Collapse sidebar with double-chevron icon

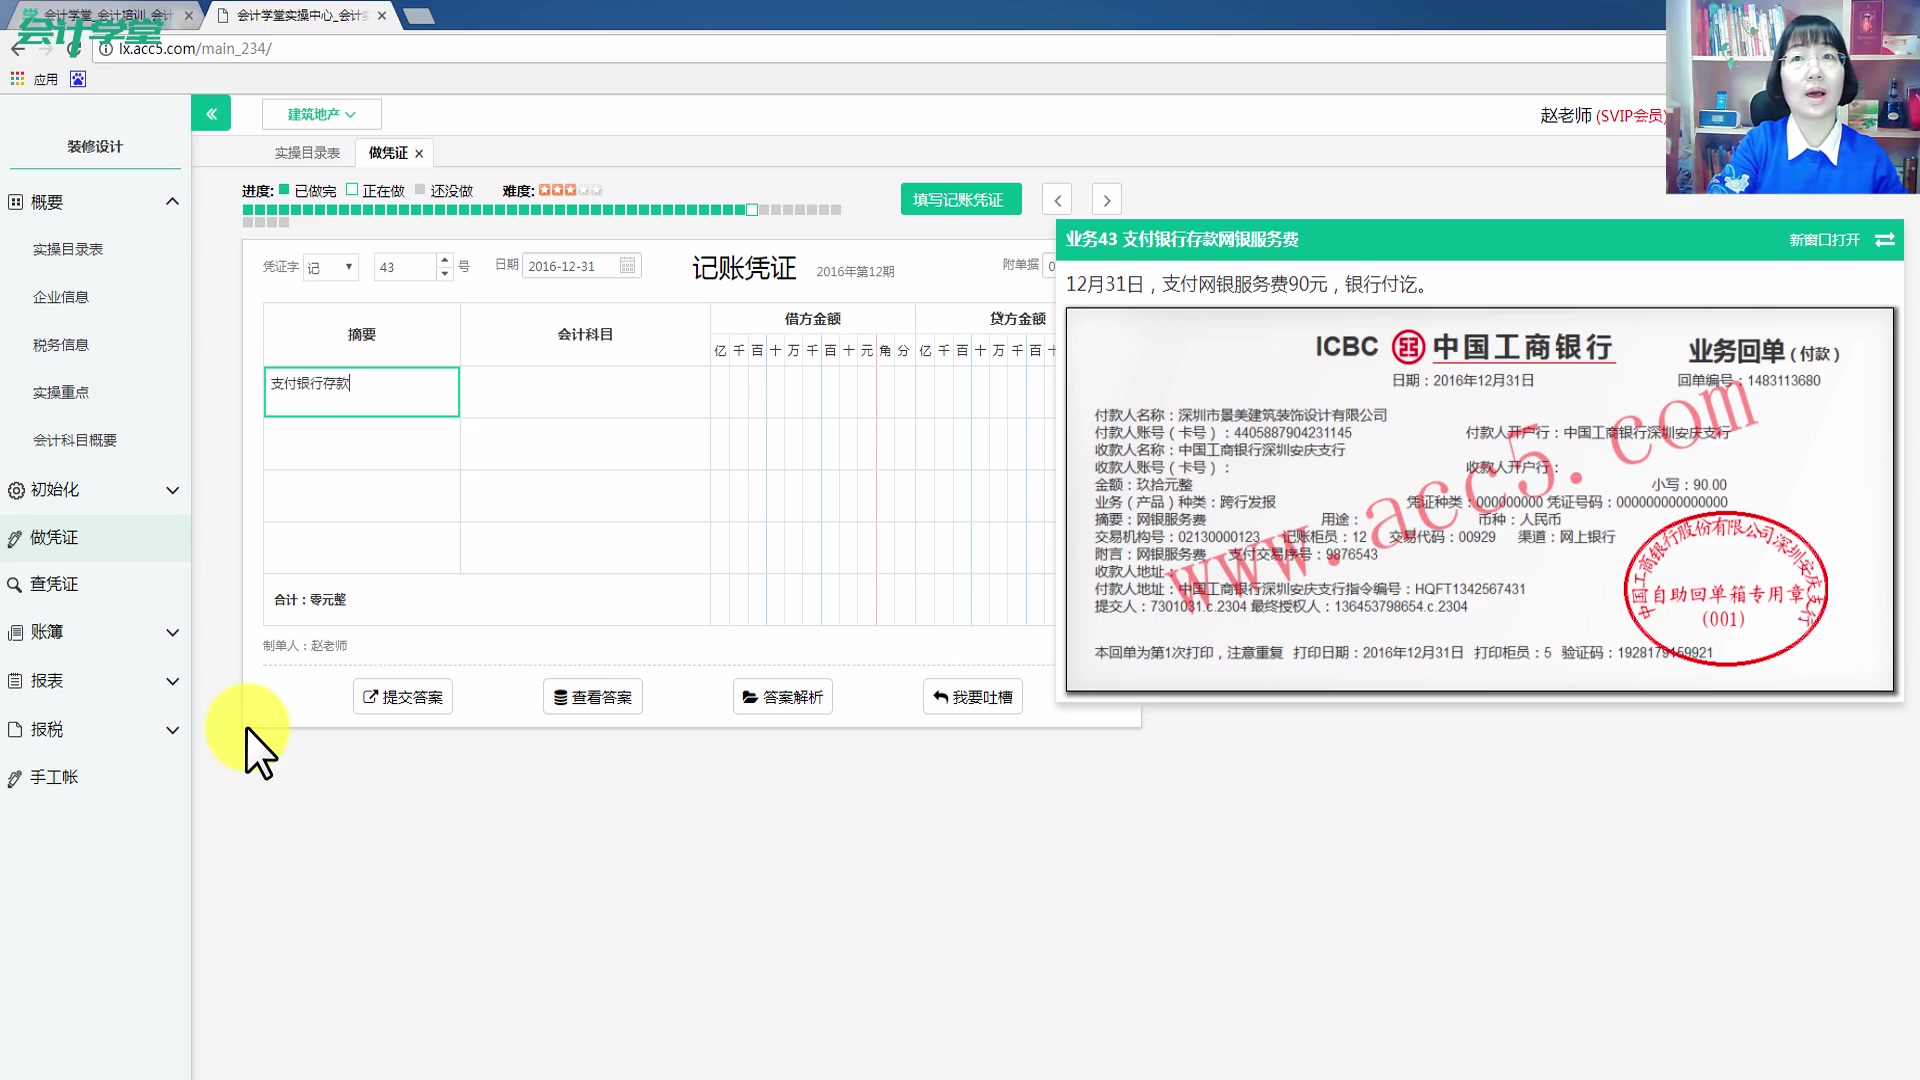coord(211,114)
